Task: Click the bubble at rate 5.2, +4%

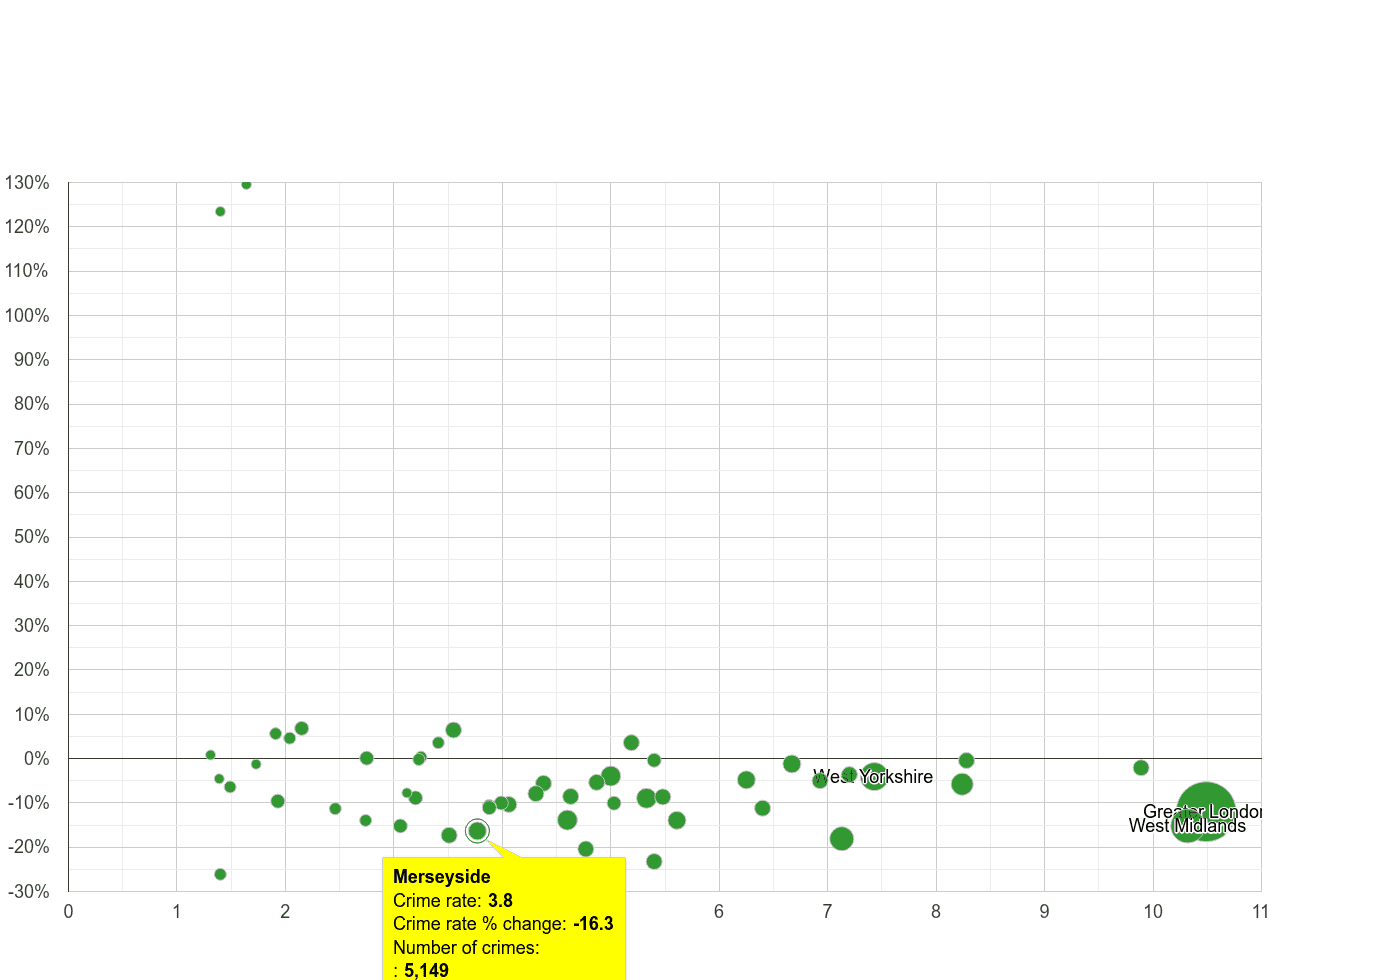Action: coord(631,743)
